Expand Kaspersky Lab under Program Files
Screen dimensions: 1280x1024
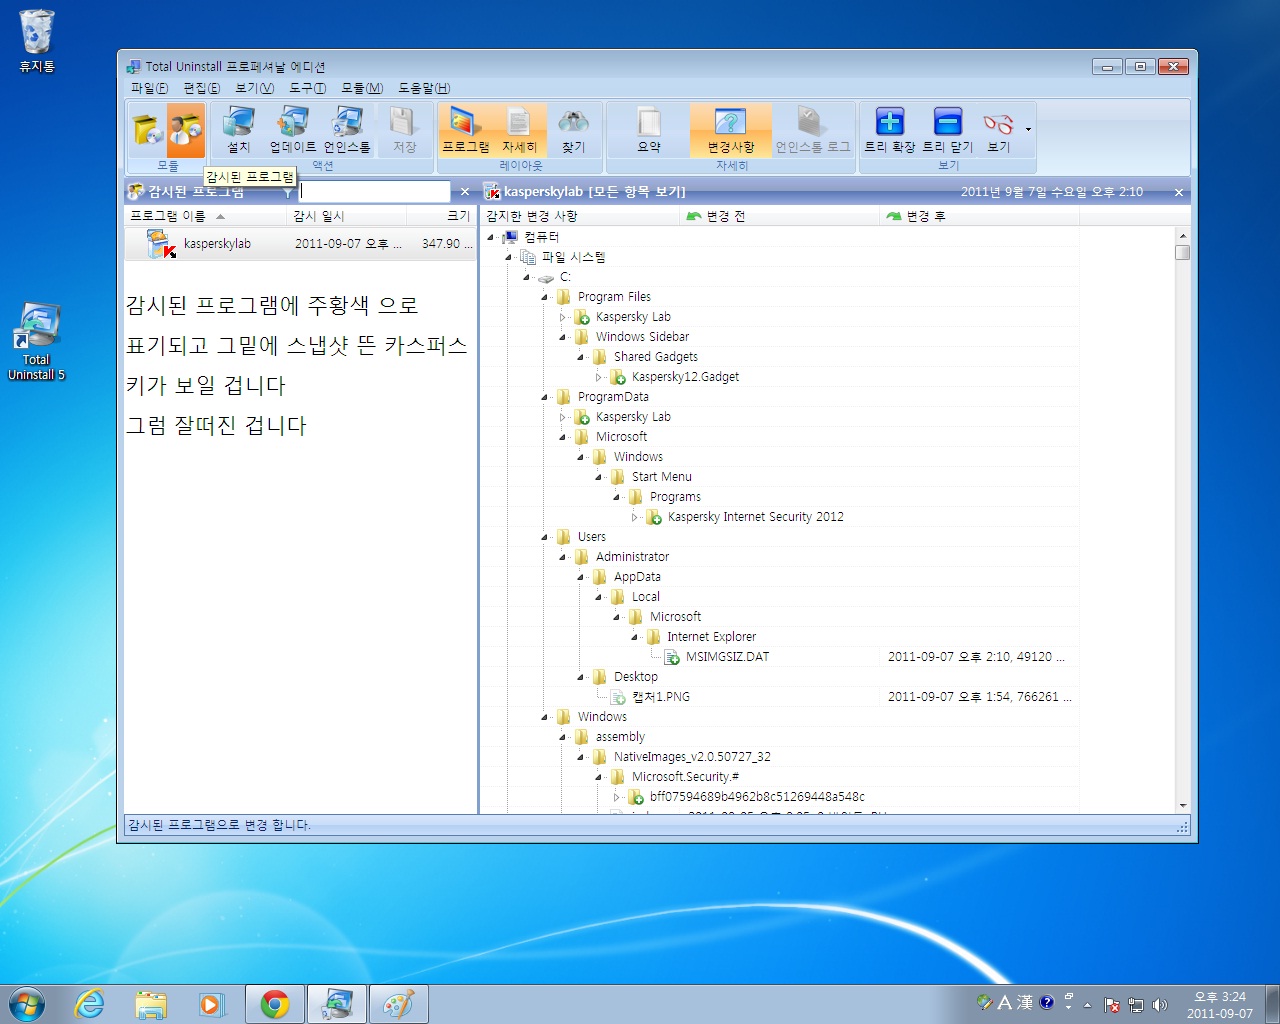(x=562, y=317)
